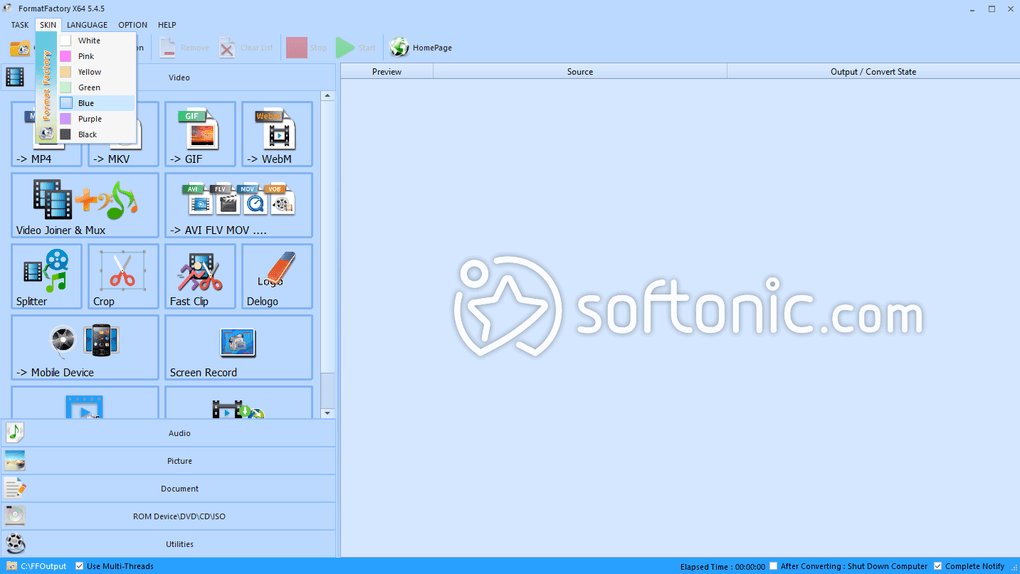Open C:\FFOutput folder in status bar
Viewport: 1020px width, 574px height.
click(x=36, y=566)
